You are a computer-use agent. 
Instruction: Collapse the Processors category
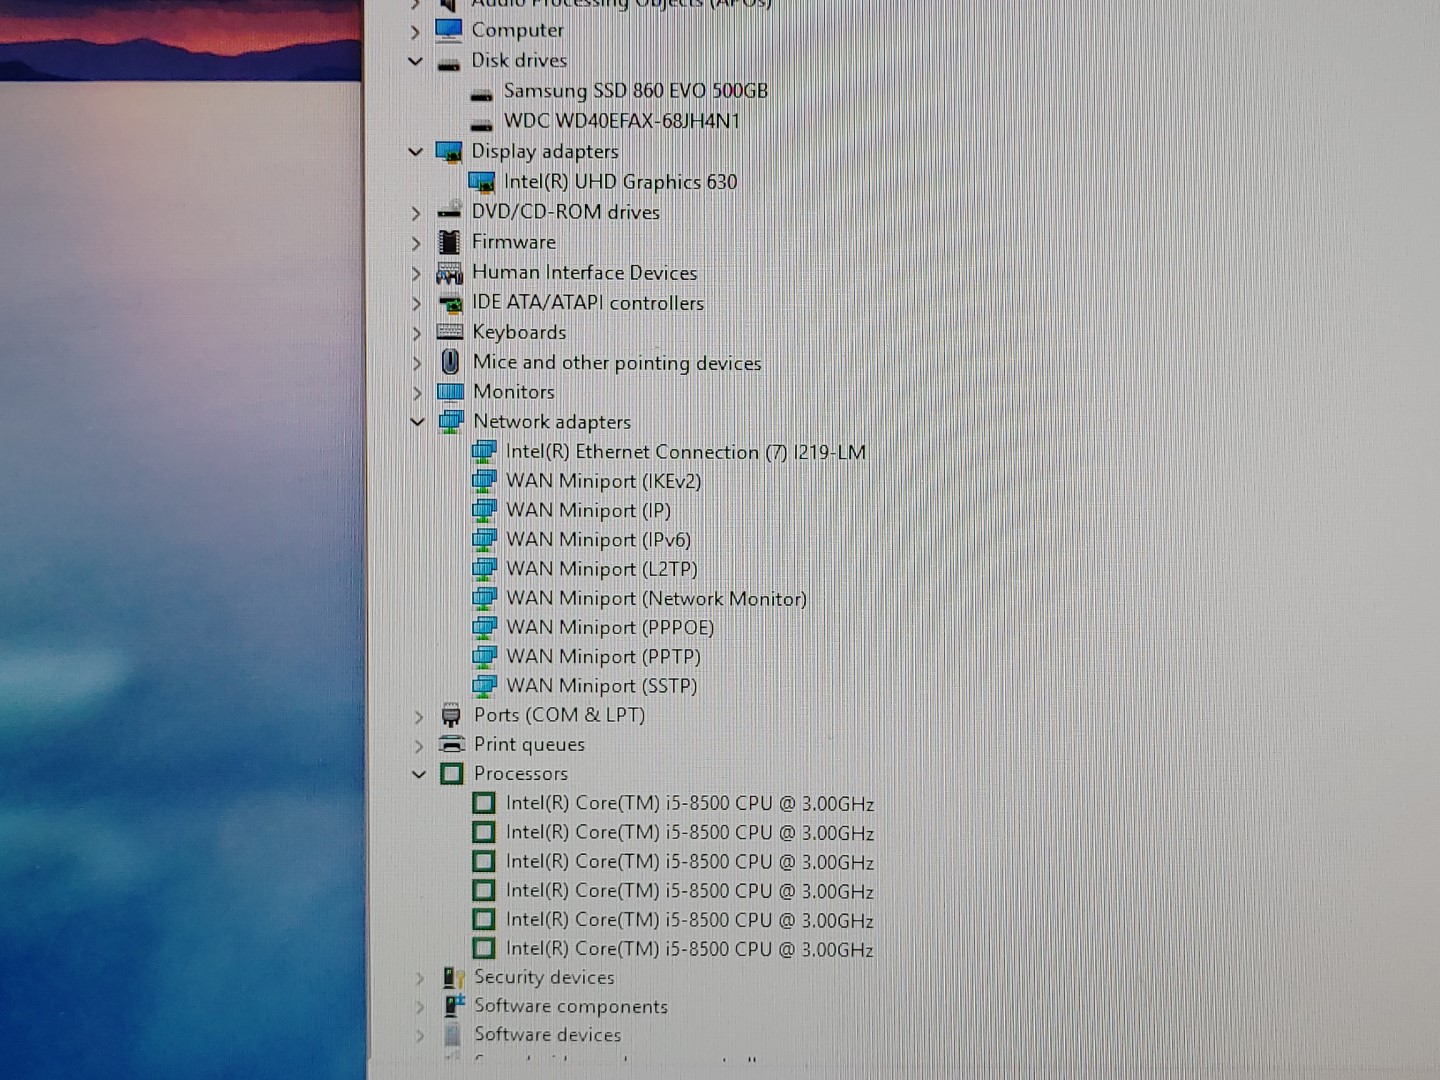pyautogui.click(x=417, y=773)
